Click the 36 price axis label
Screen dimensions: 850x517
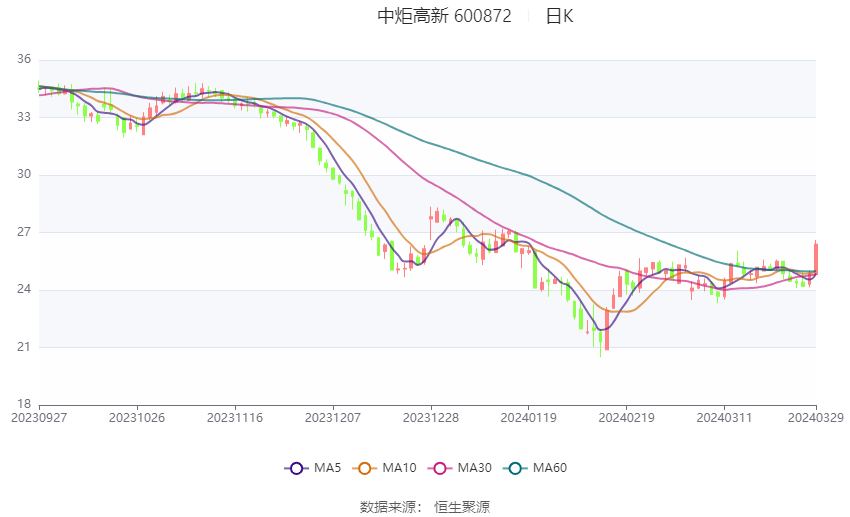pos(24,59)
